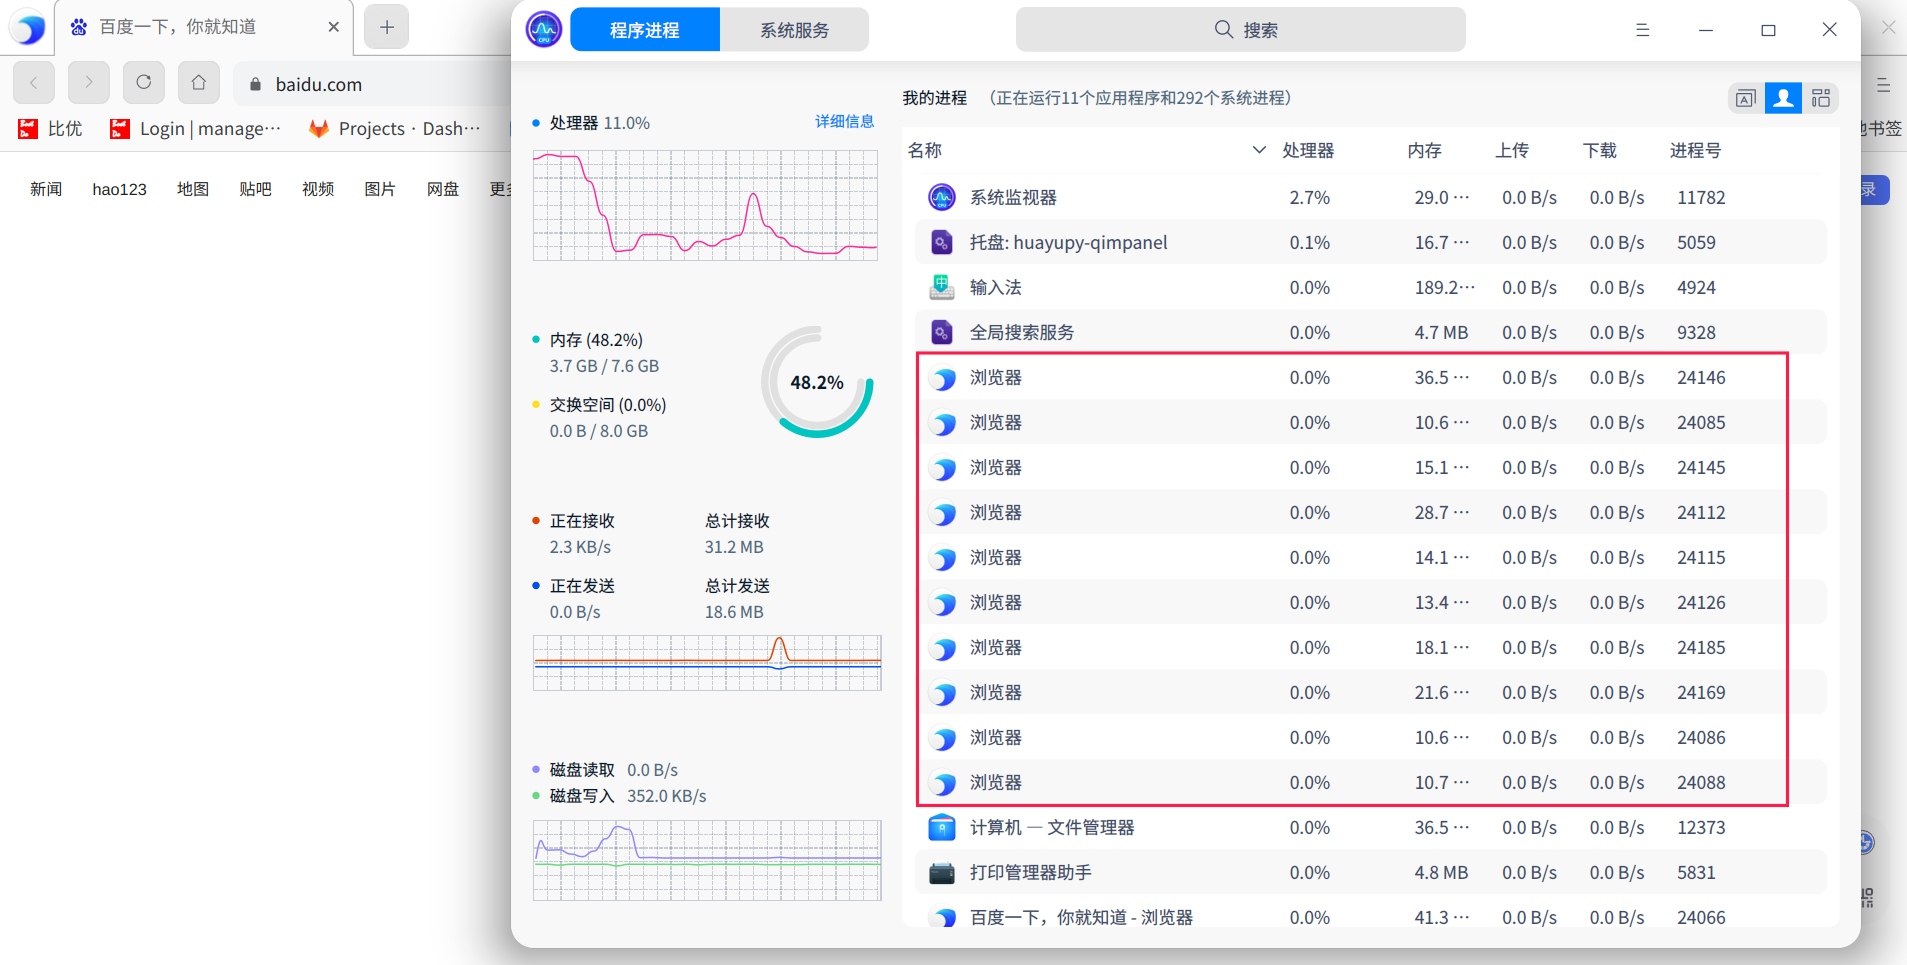Open the 地图 link on the Baidu page
Image resolution: width=1907 pixels, height=965 pixels.
point(193,189)
